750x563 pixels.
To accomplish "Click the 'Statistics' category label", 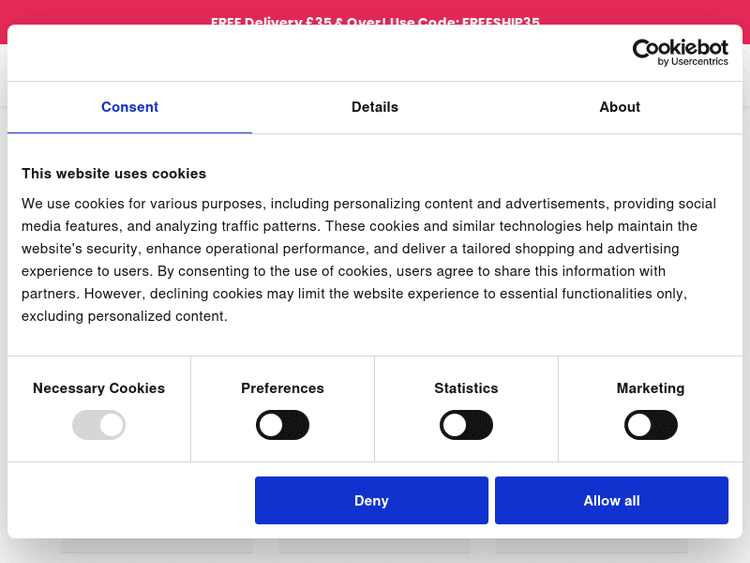I will click(466, 388).
